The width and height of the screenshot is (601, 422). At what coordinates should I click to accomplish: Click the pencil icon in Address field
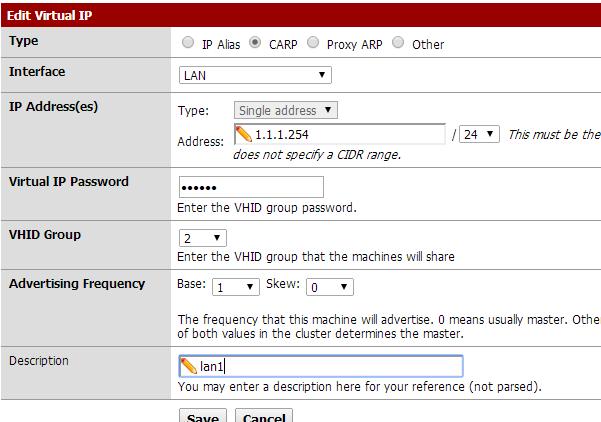243,134
